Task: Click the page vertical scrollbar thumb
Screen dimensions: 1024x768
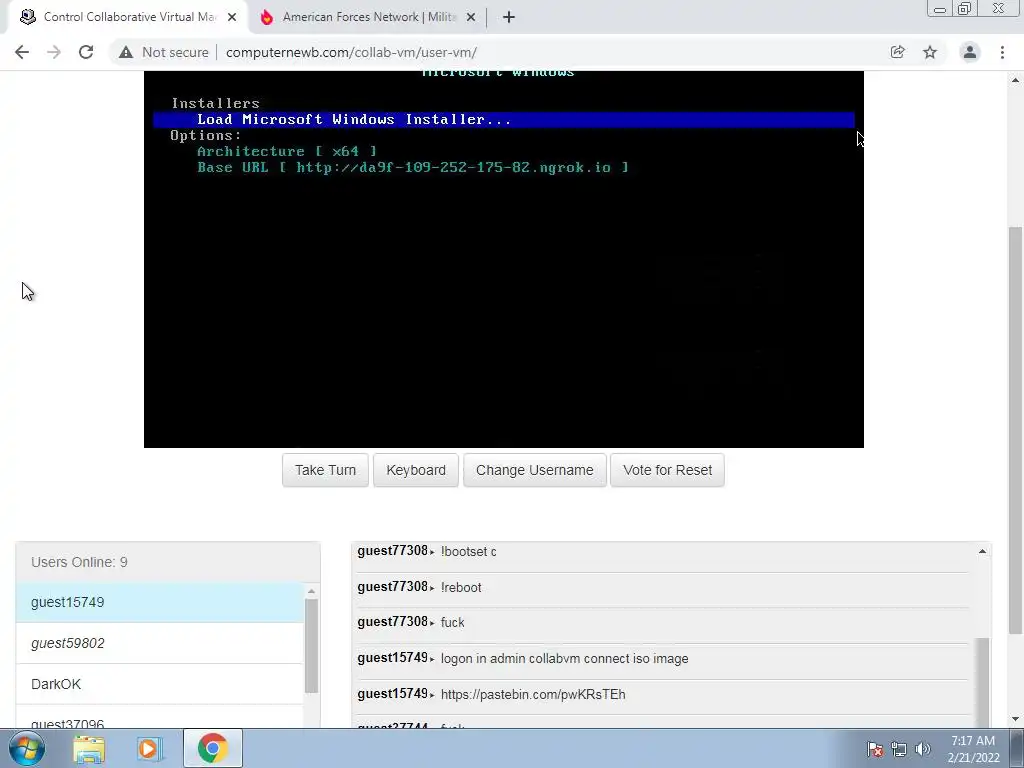Action: click(x=1015, y=430)
